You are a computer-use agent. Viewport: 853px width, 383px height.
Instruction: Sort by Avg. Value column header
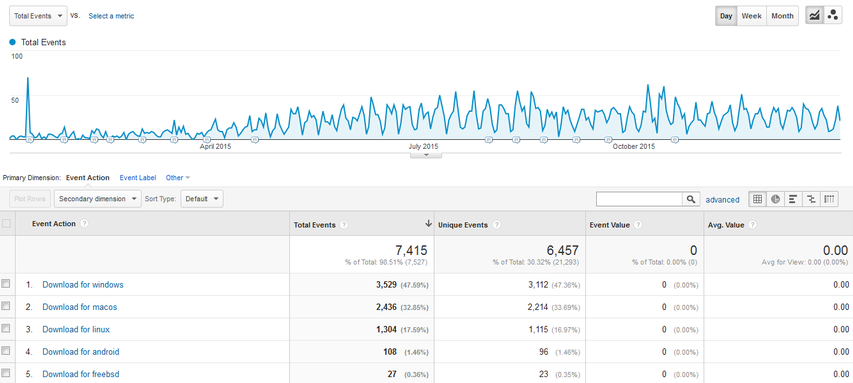point(727,225)
